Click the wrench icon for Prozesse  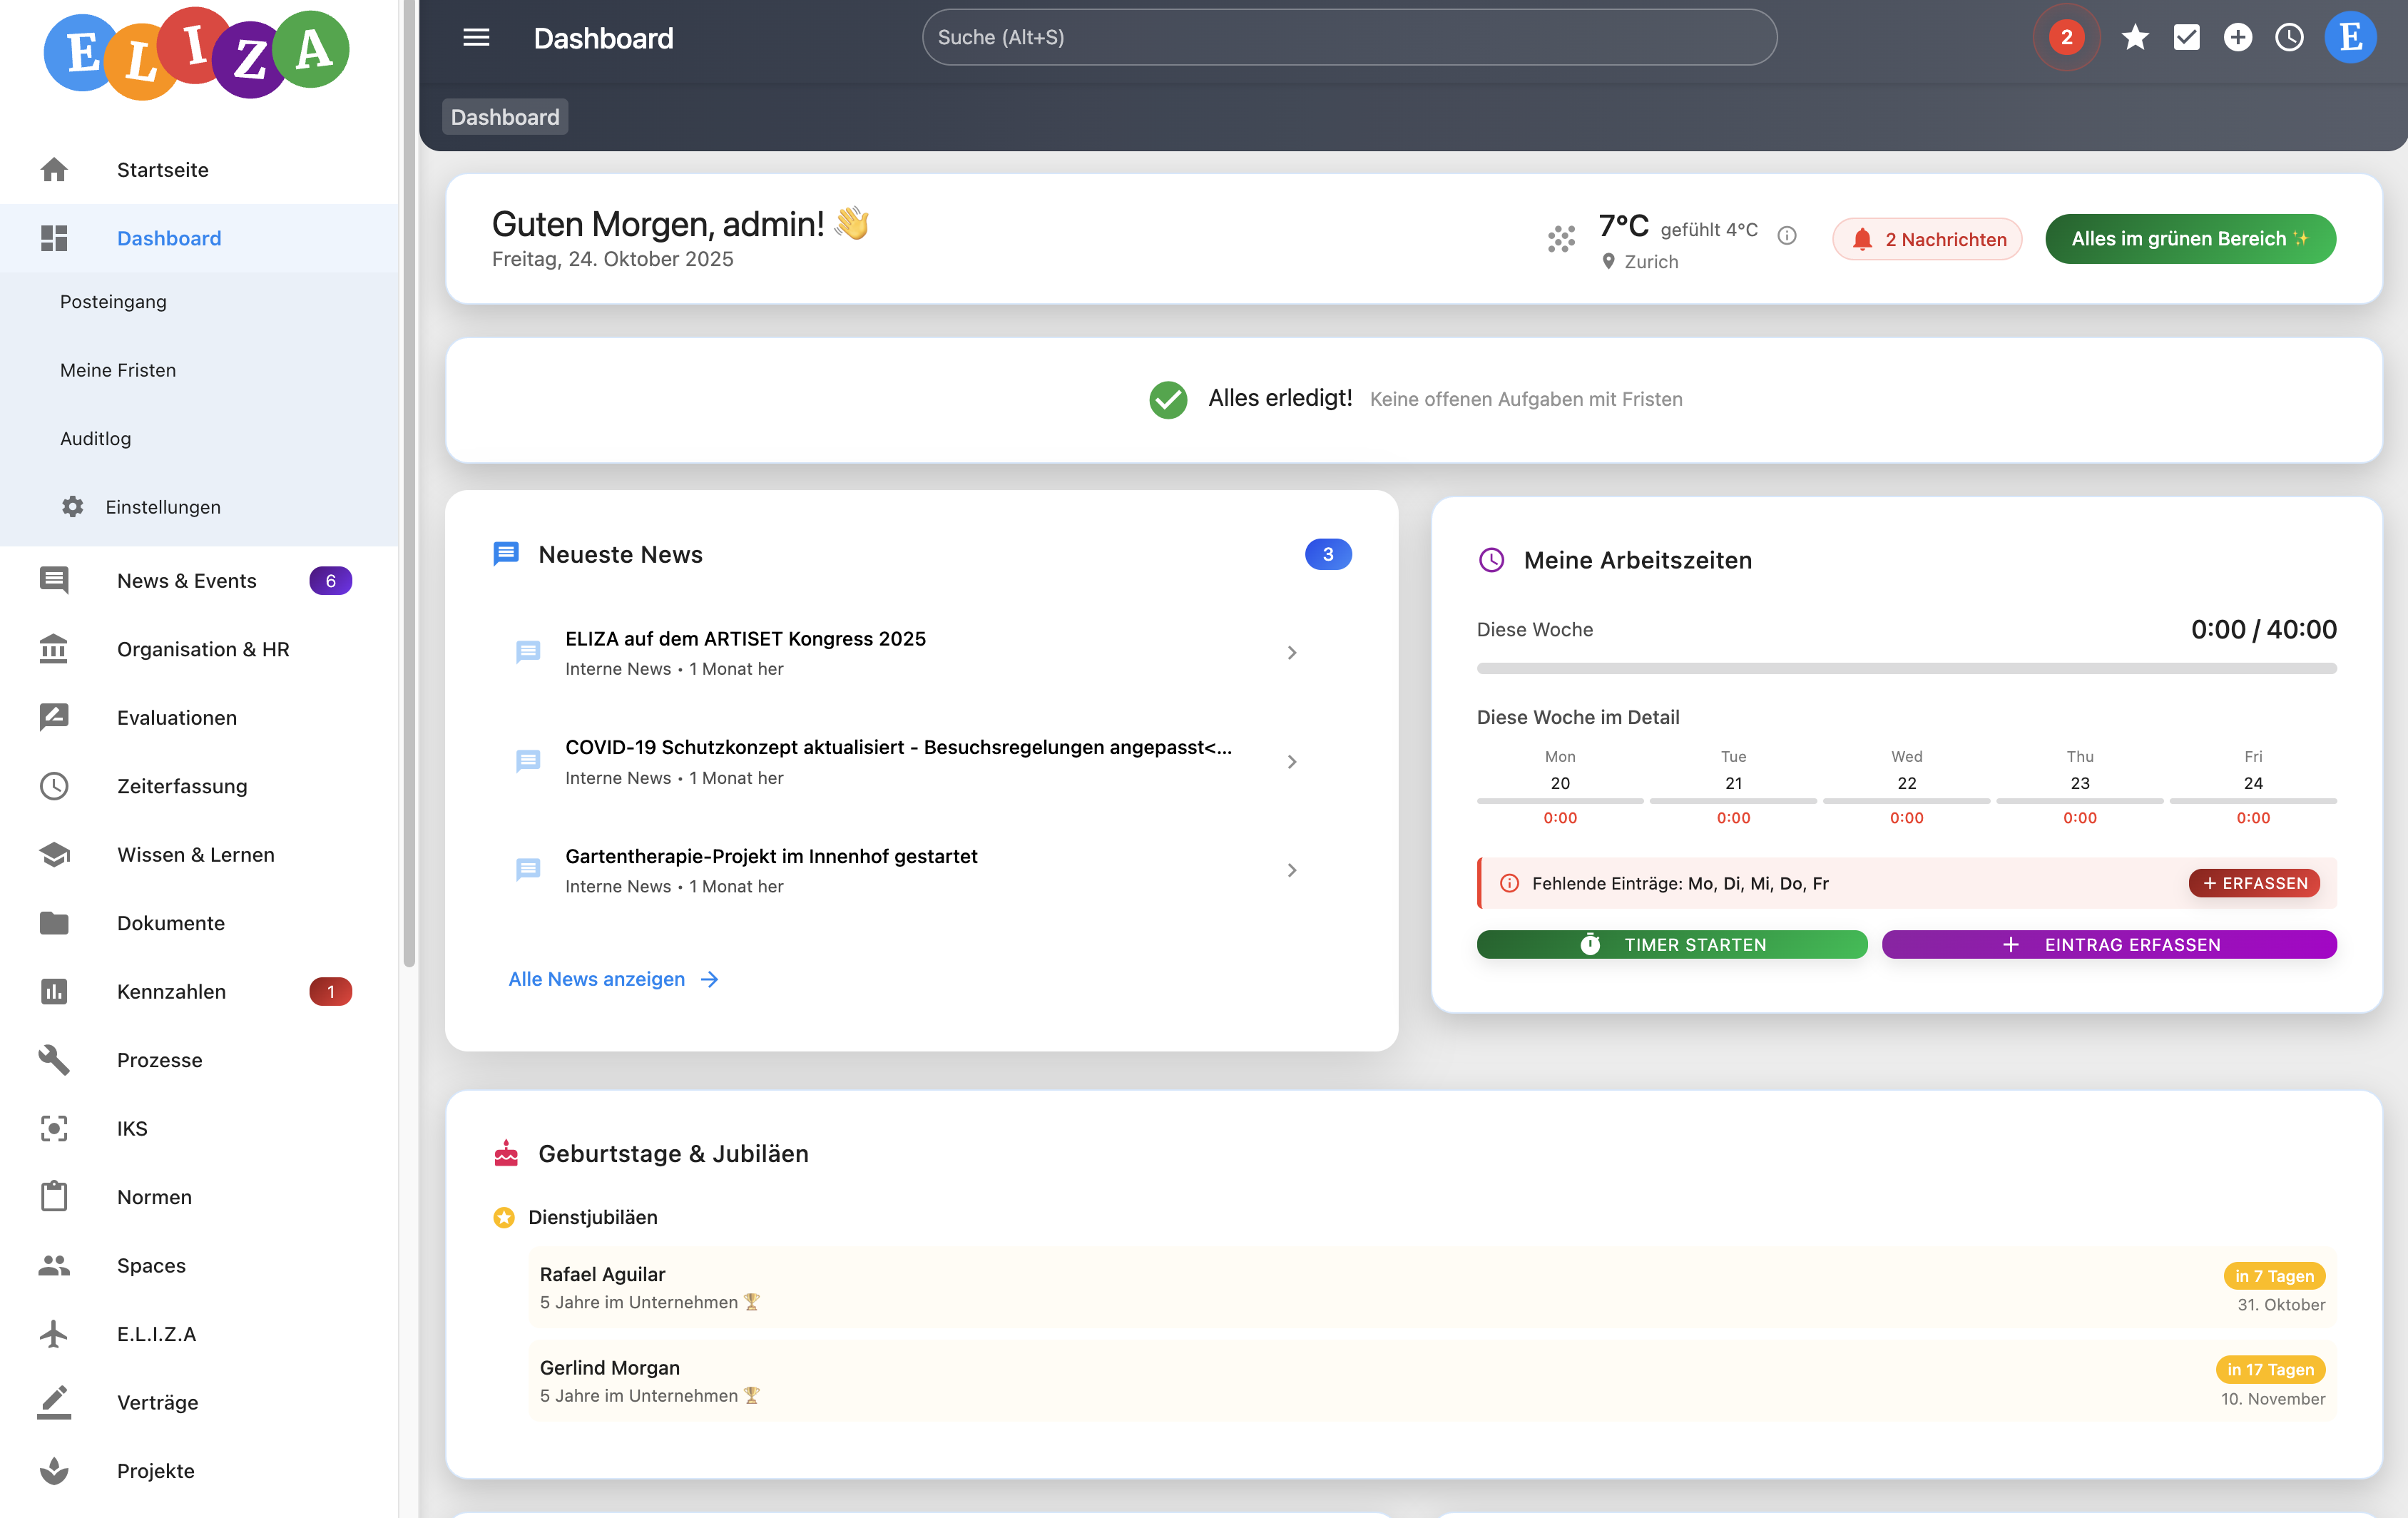point(53,1060)
